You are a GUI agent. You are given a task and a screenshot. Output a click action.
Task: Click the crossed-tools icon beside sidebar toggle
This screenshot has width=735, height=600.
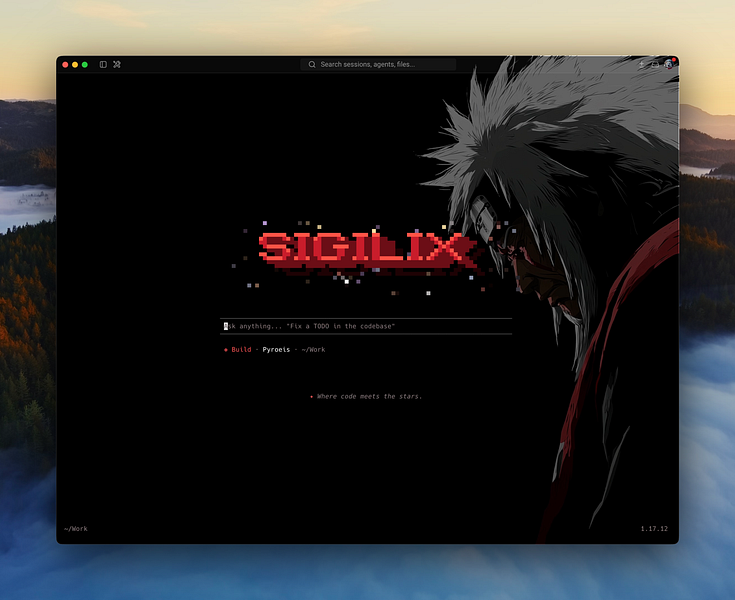click(117, 64)
